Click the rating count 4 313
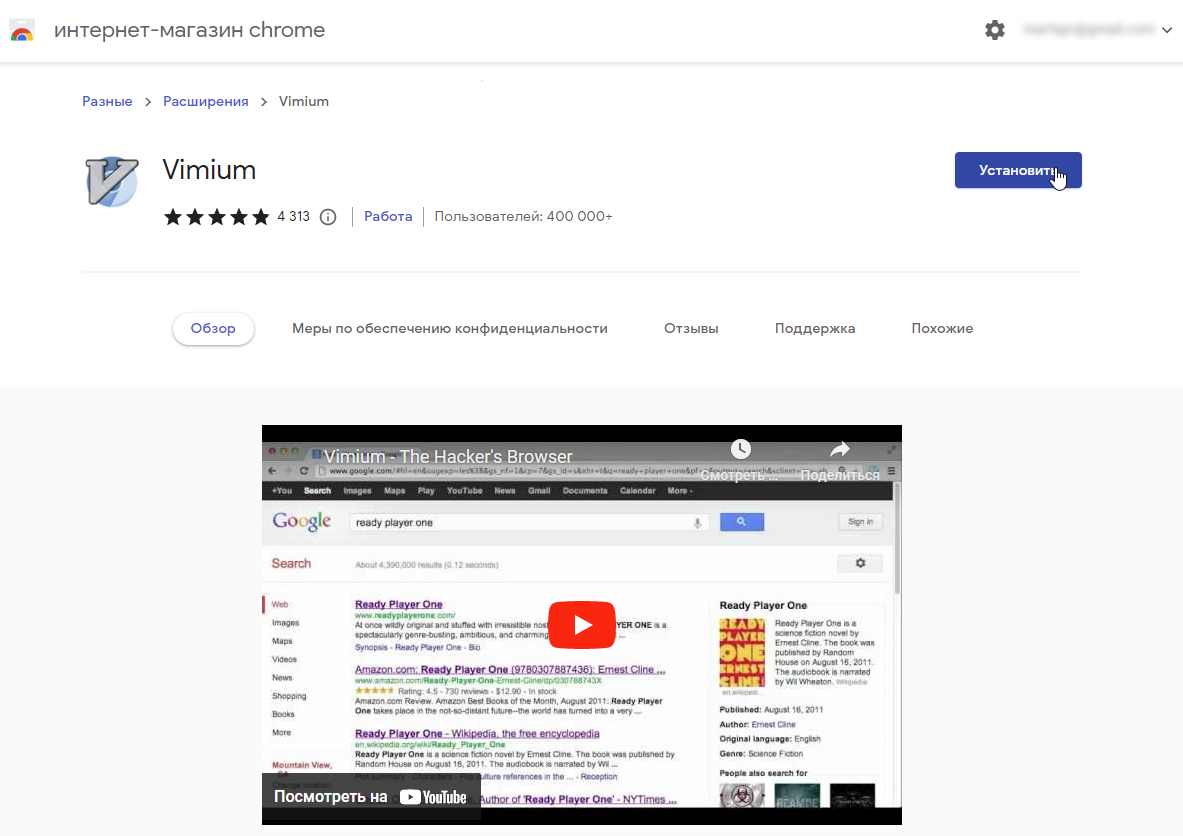This screenshot has width=1183, height=836. coord(293,217)
